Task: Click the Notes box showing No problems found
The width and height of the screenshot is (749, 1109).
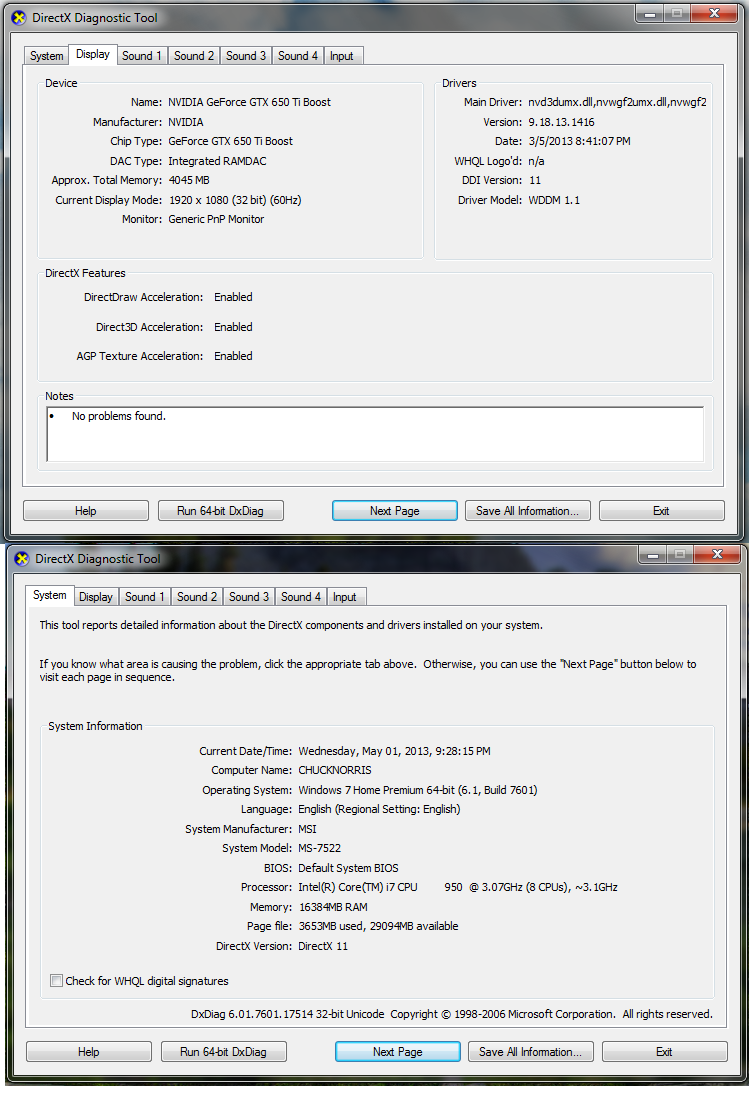Action: [376, 434]
